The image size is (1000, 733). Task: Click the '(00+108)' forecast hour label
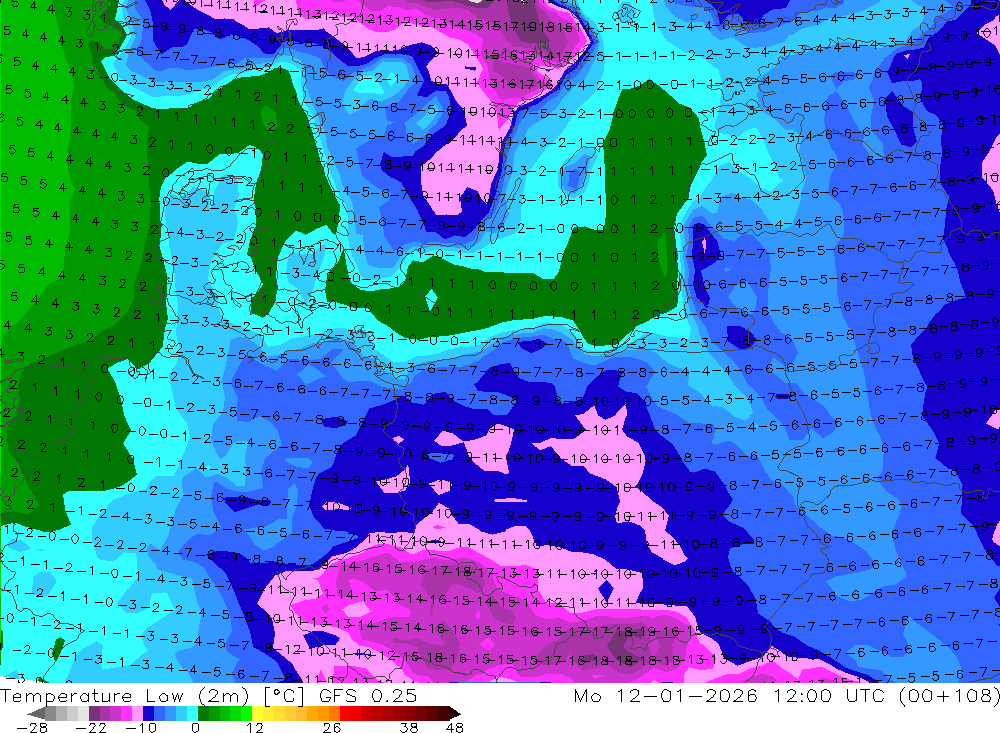coord(949,695)
